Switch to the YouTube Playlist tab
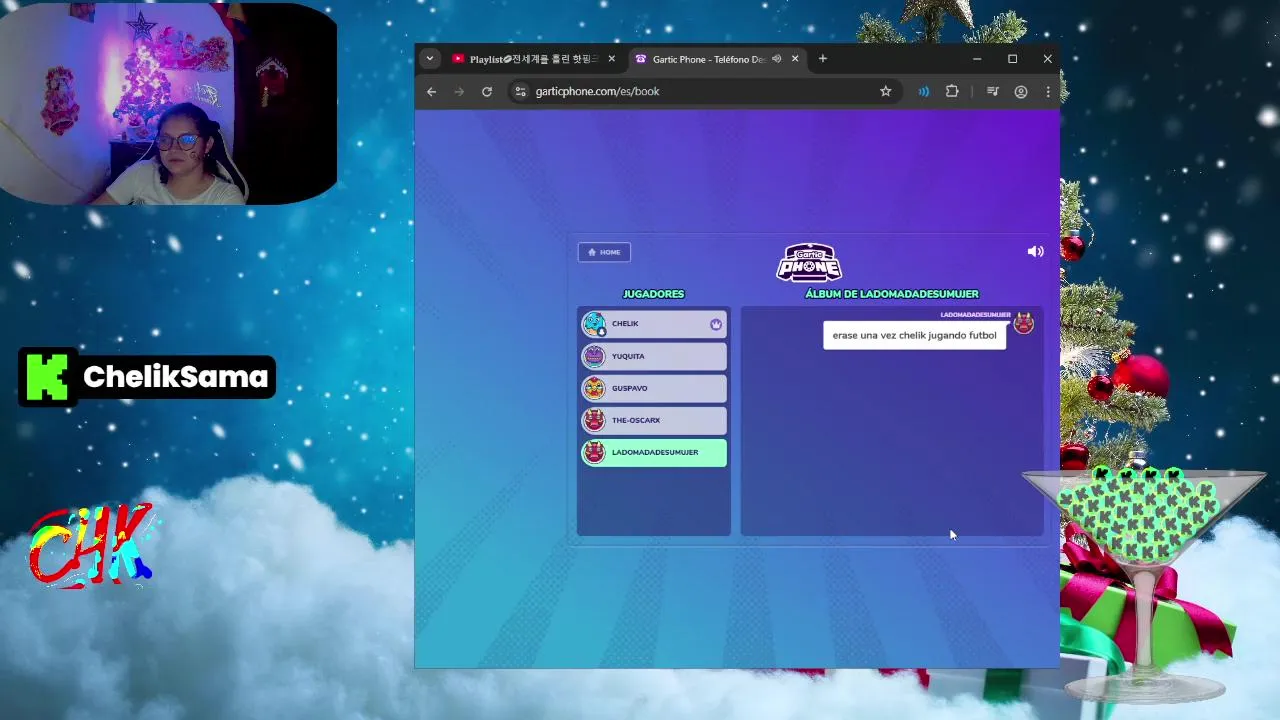This screenshot has height=720, width=1280. 533,59
